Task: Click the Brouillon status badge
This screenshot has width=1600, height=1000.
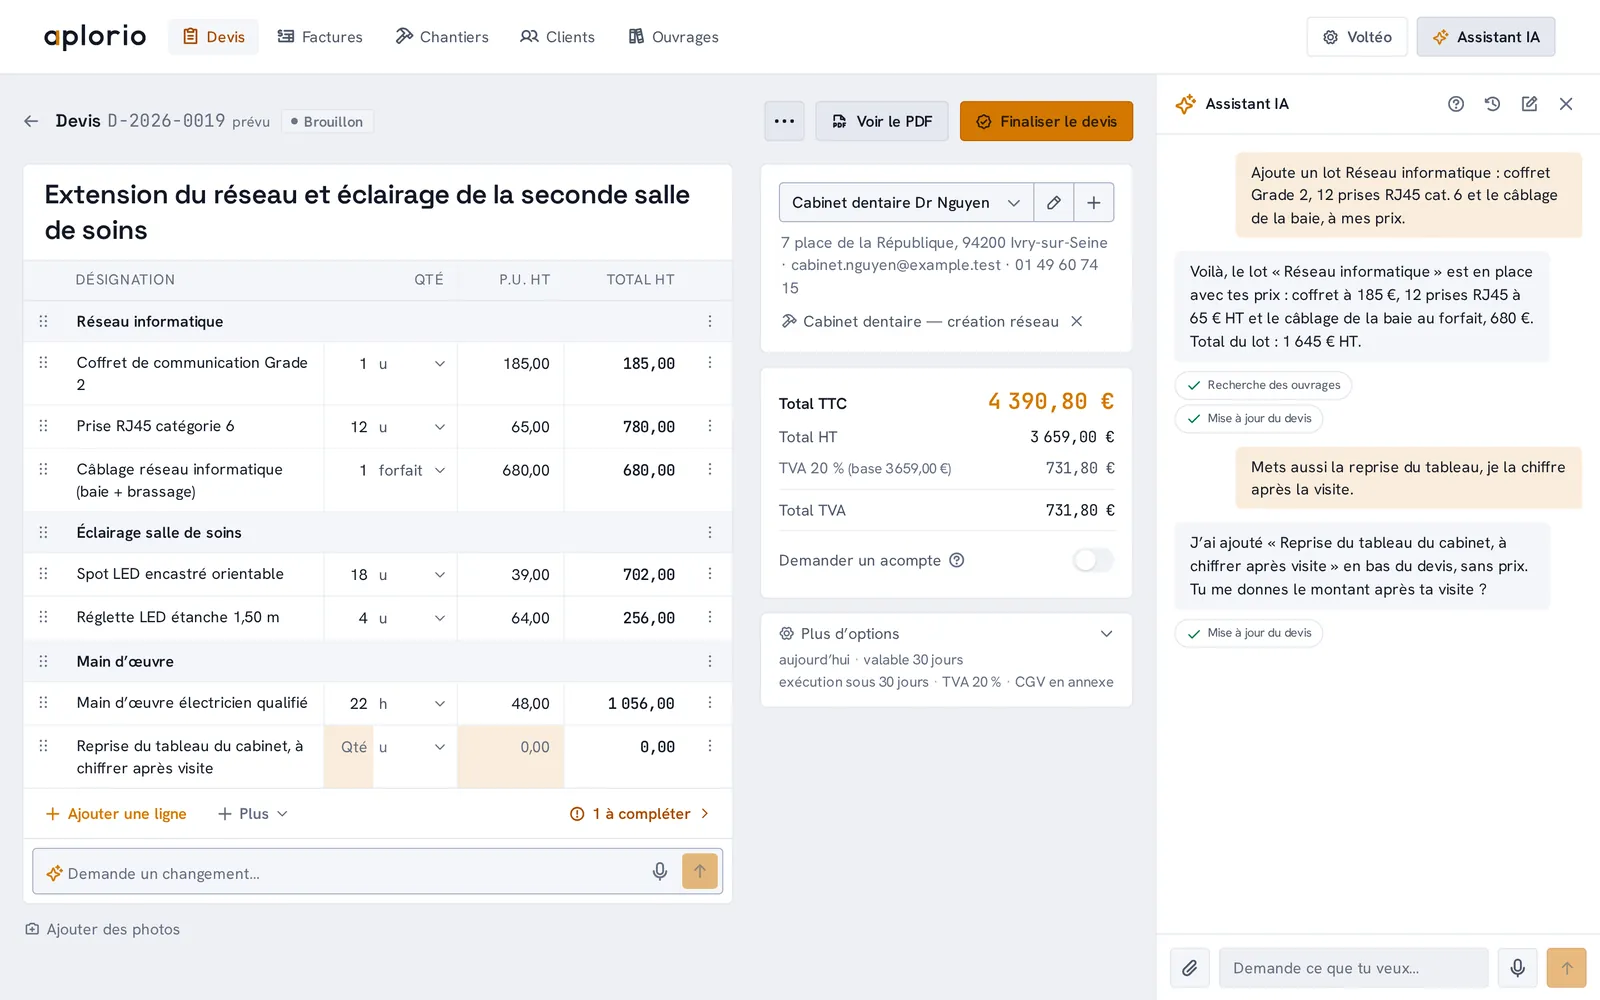Action: click(327, 121)
